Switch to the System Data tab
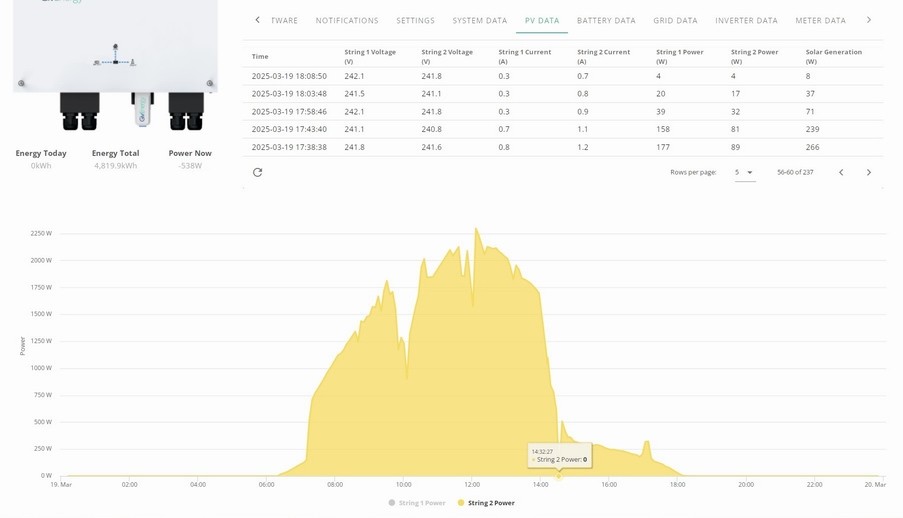This screenshot has height=518, width=903. pyautogui.click(x=480, y=20)
